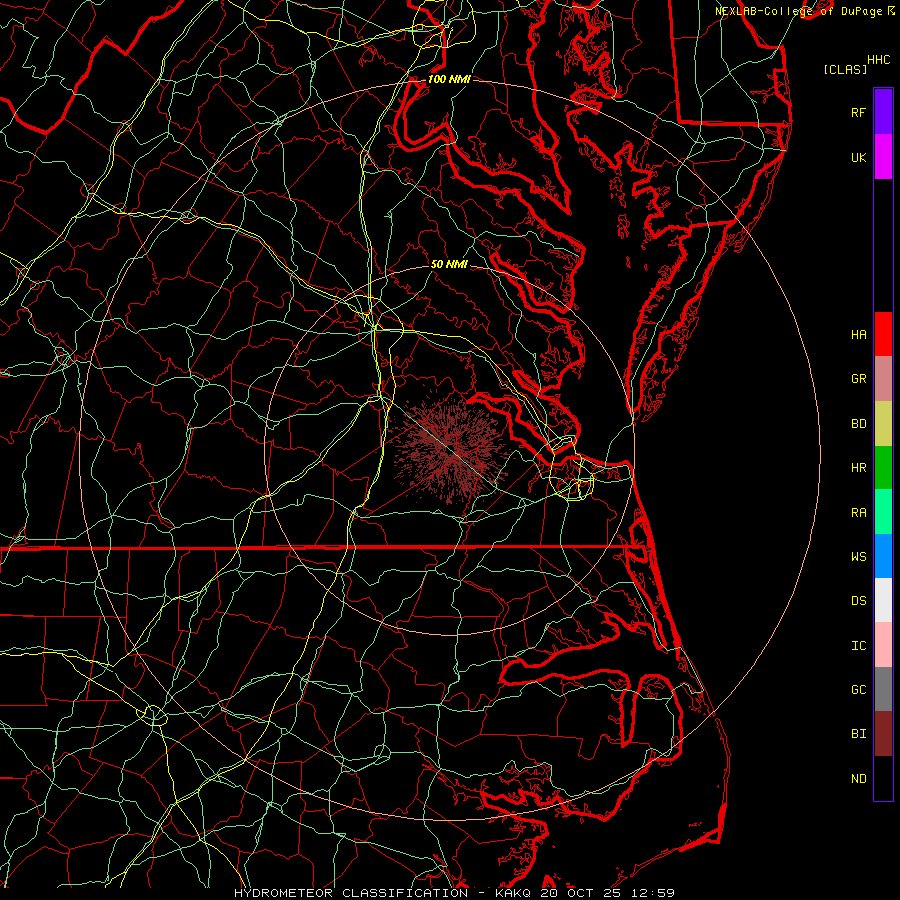Click the [CLAS] units label
The height and width of the screenshot is (900, 900).
point(844,69)
